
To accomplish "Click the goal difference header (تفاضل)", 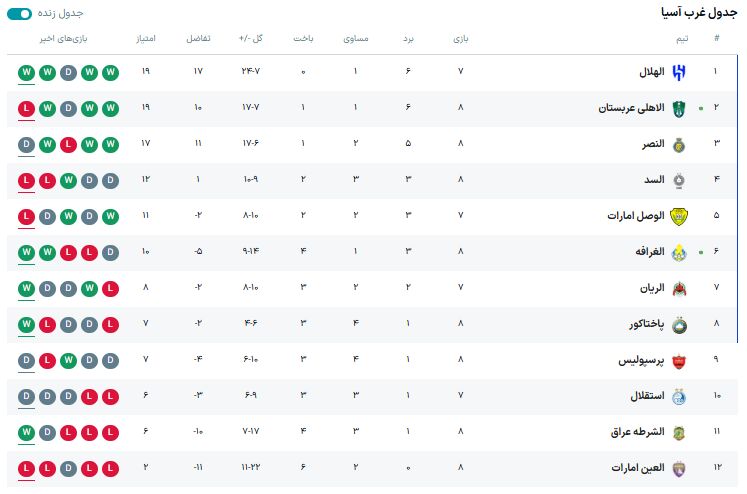I will (x=198, y=38).
